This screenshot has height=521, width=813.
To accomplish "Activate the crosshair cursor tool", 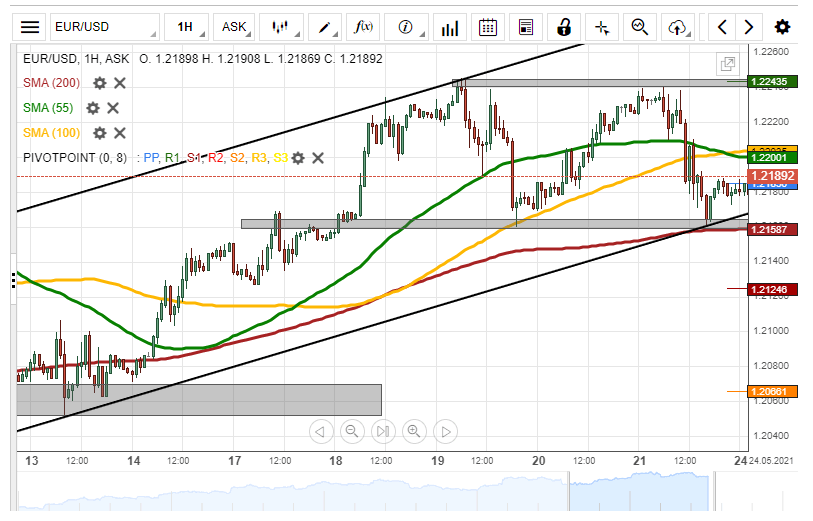I will pos(602,27).
